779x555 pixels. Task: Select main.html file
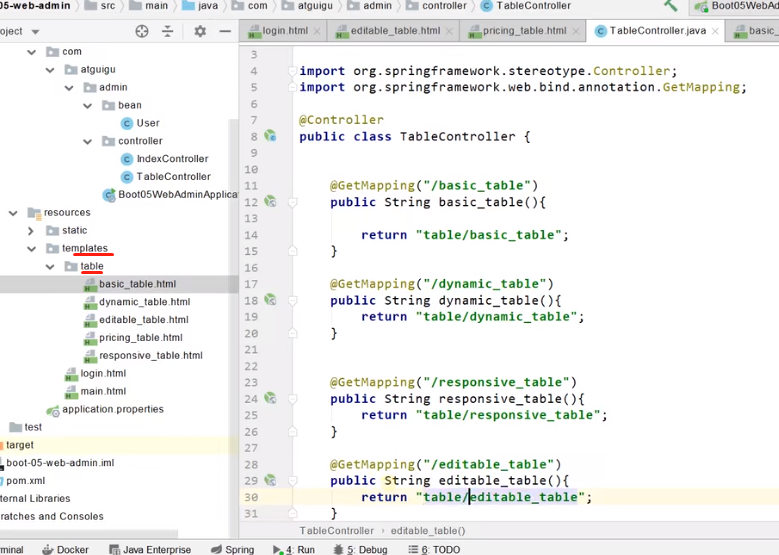click(x=103, y=391)
